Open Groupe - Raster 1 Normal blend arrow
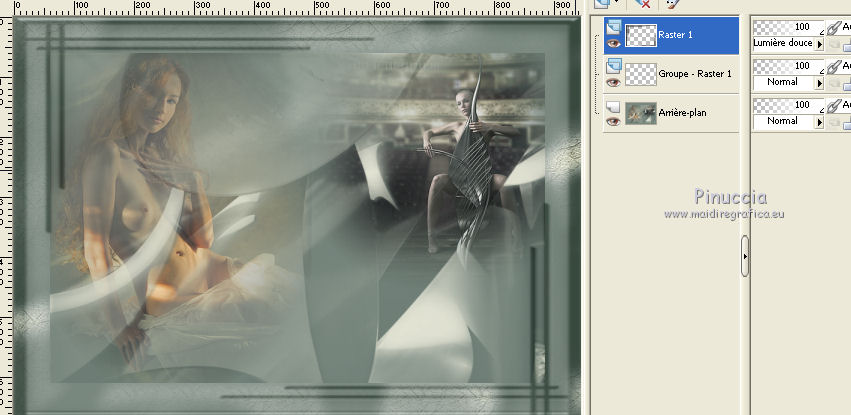Image resolution: width=851 pixels, height=415 pixels. pyautogui.click(x=820, y=84)
